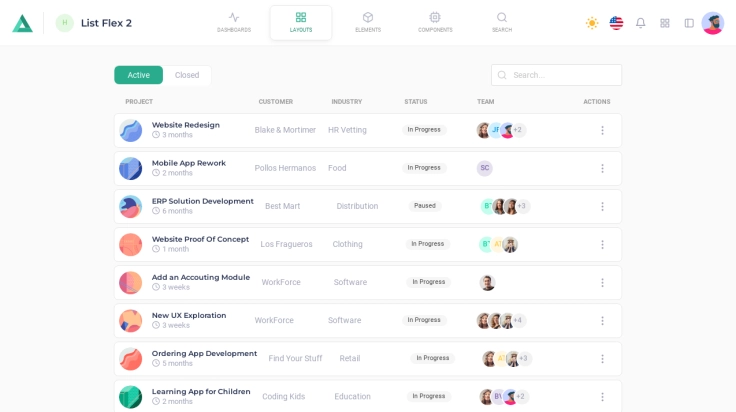
Task: Expand actions menu for ERP Solution Development
Action: click(602, 206)
